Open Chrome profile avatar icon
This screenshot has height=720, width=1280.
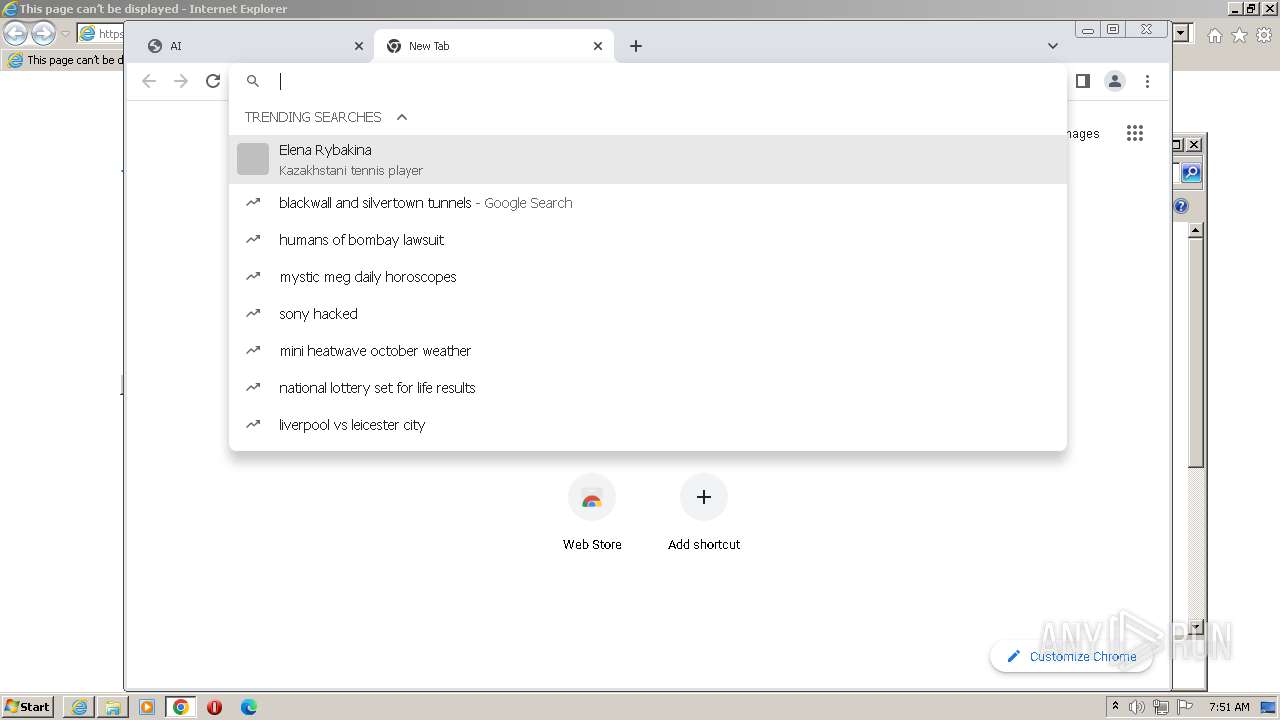[x=1115, y=81]
